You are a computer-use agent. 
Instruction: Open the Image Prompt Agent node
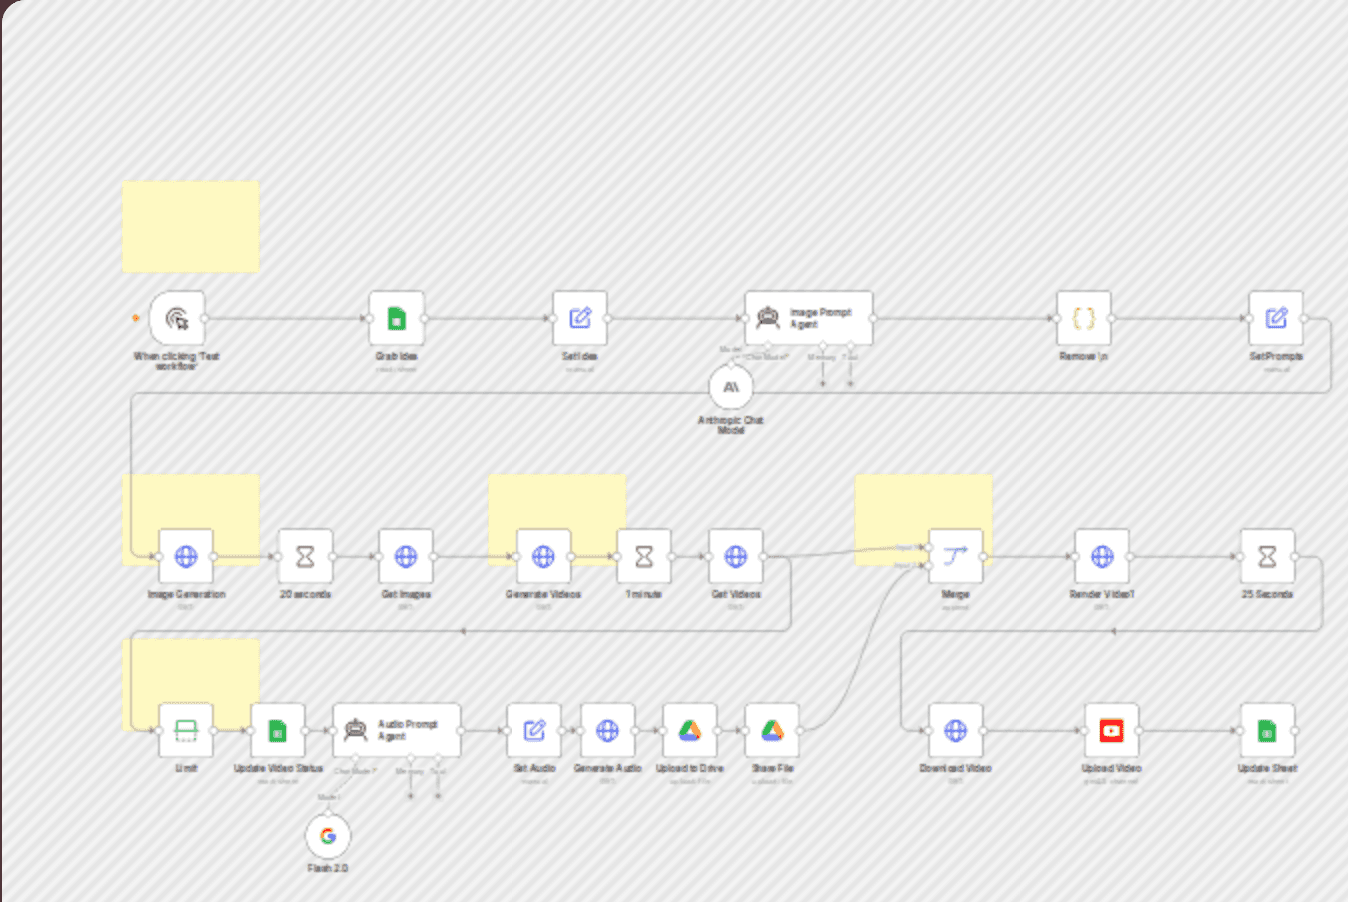pos(808,318)
